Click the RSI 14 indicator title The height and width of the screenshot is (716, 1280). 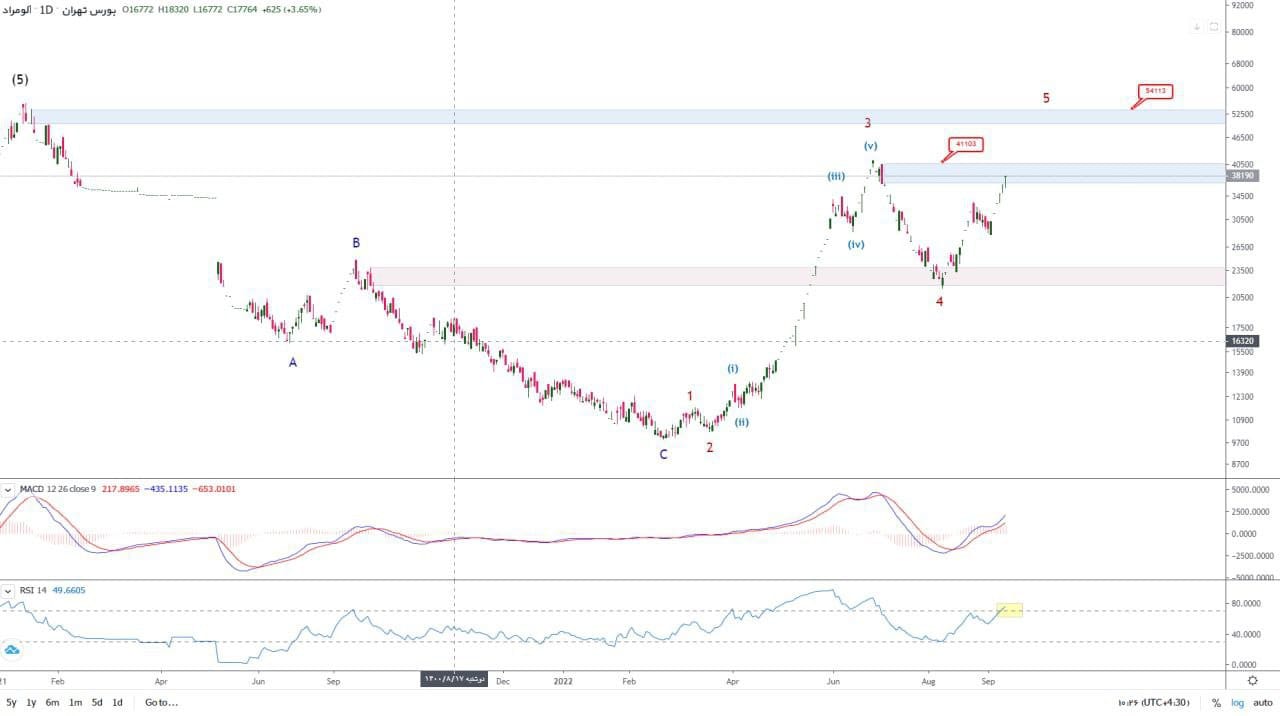coord(33,590)
